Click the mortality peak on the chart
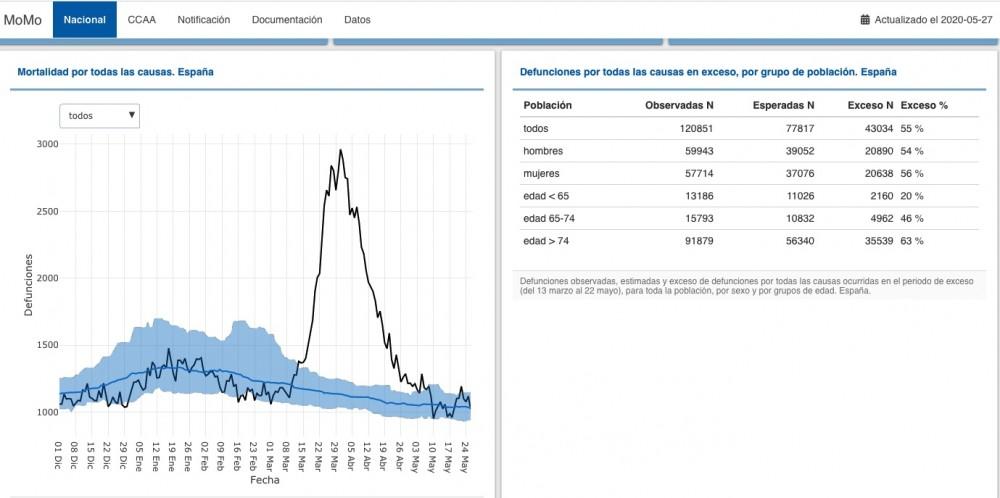1000x498 pixels. (x=340, y=151)
